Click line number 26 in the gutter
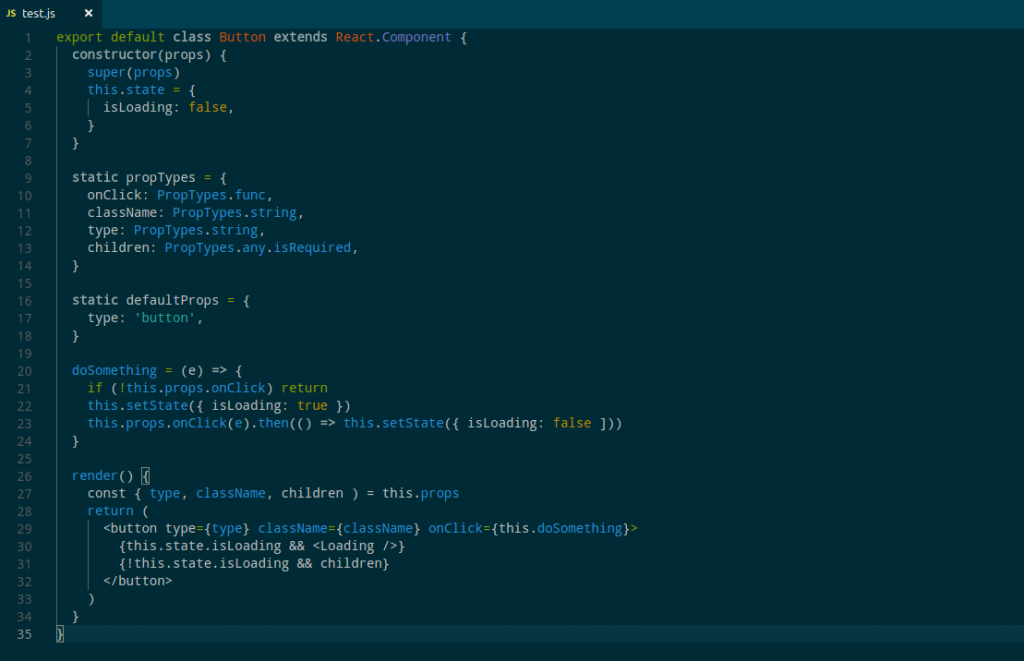1024x661 pixels. pos(26,476)
